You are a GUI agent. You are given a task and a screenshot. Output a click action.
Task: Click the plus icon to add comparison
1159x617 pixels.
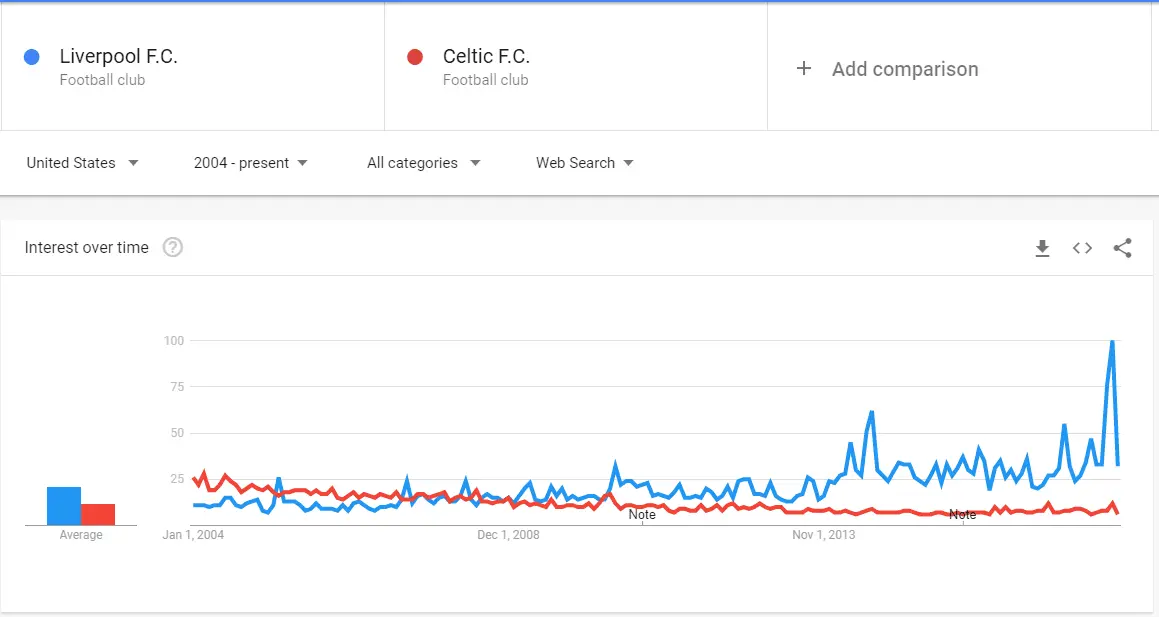[803, 69]
